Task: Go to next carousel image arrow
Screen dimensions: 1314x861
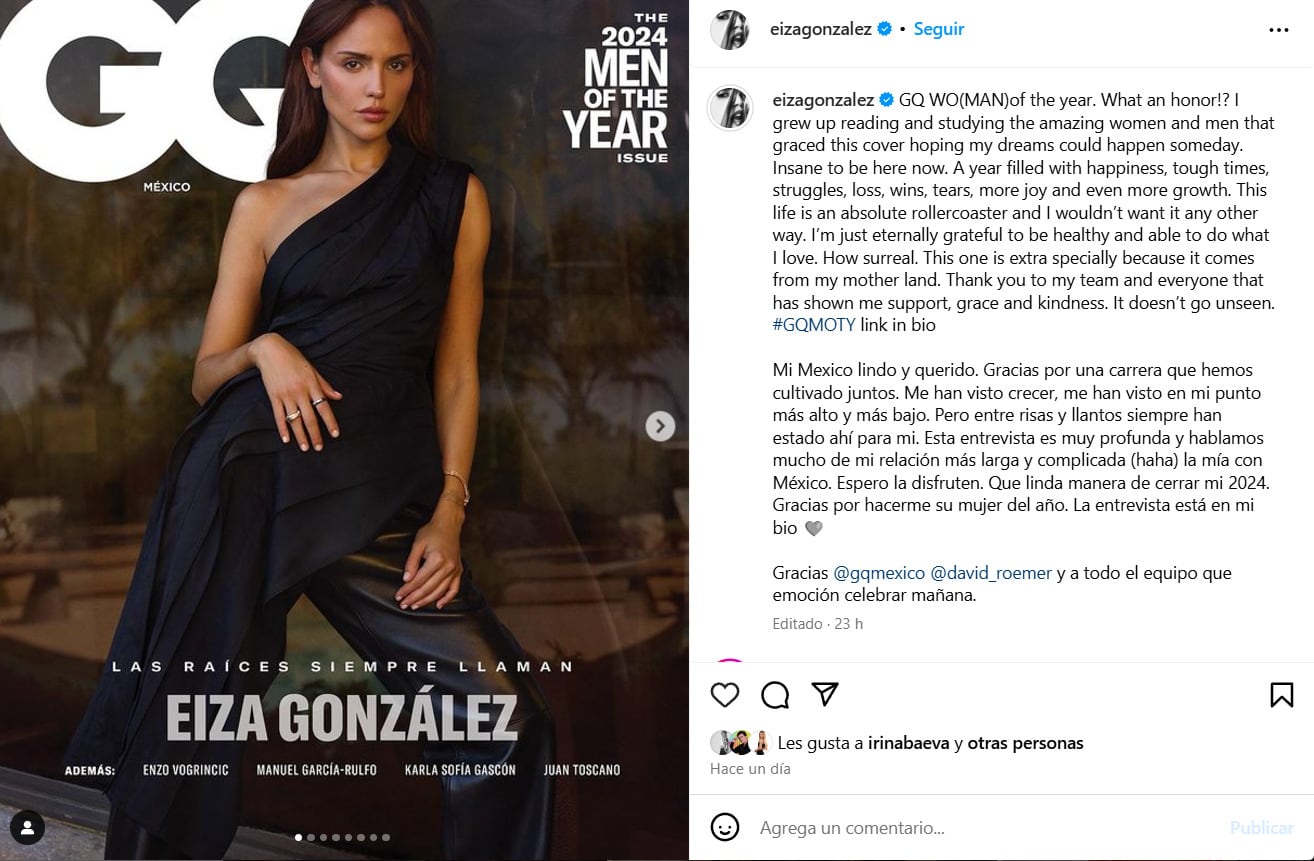Action: tap(659, 426)
